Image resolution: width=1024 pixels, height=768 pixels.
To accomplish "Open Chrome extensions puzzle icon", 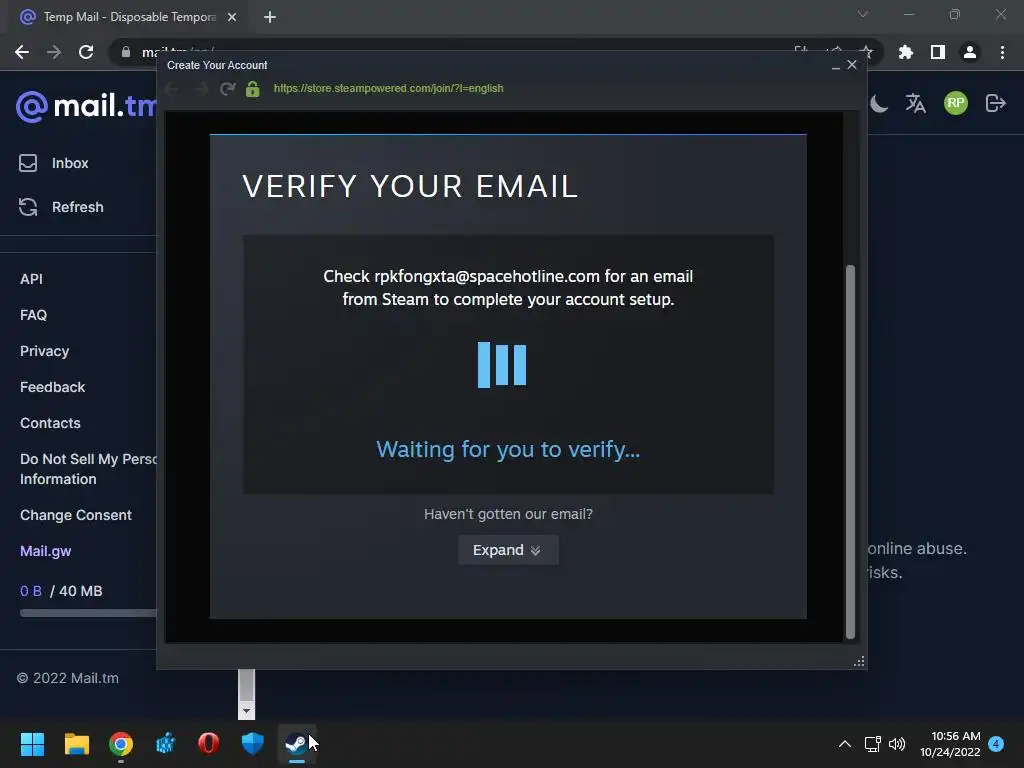I will point(906,52).
